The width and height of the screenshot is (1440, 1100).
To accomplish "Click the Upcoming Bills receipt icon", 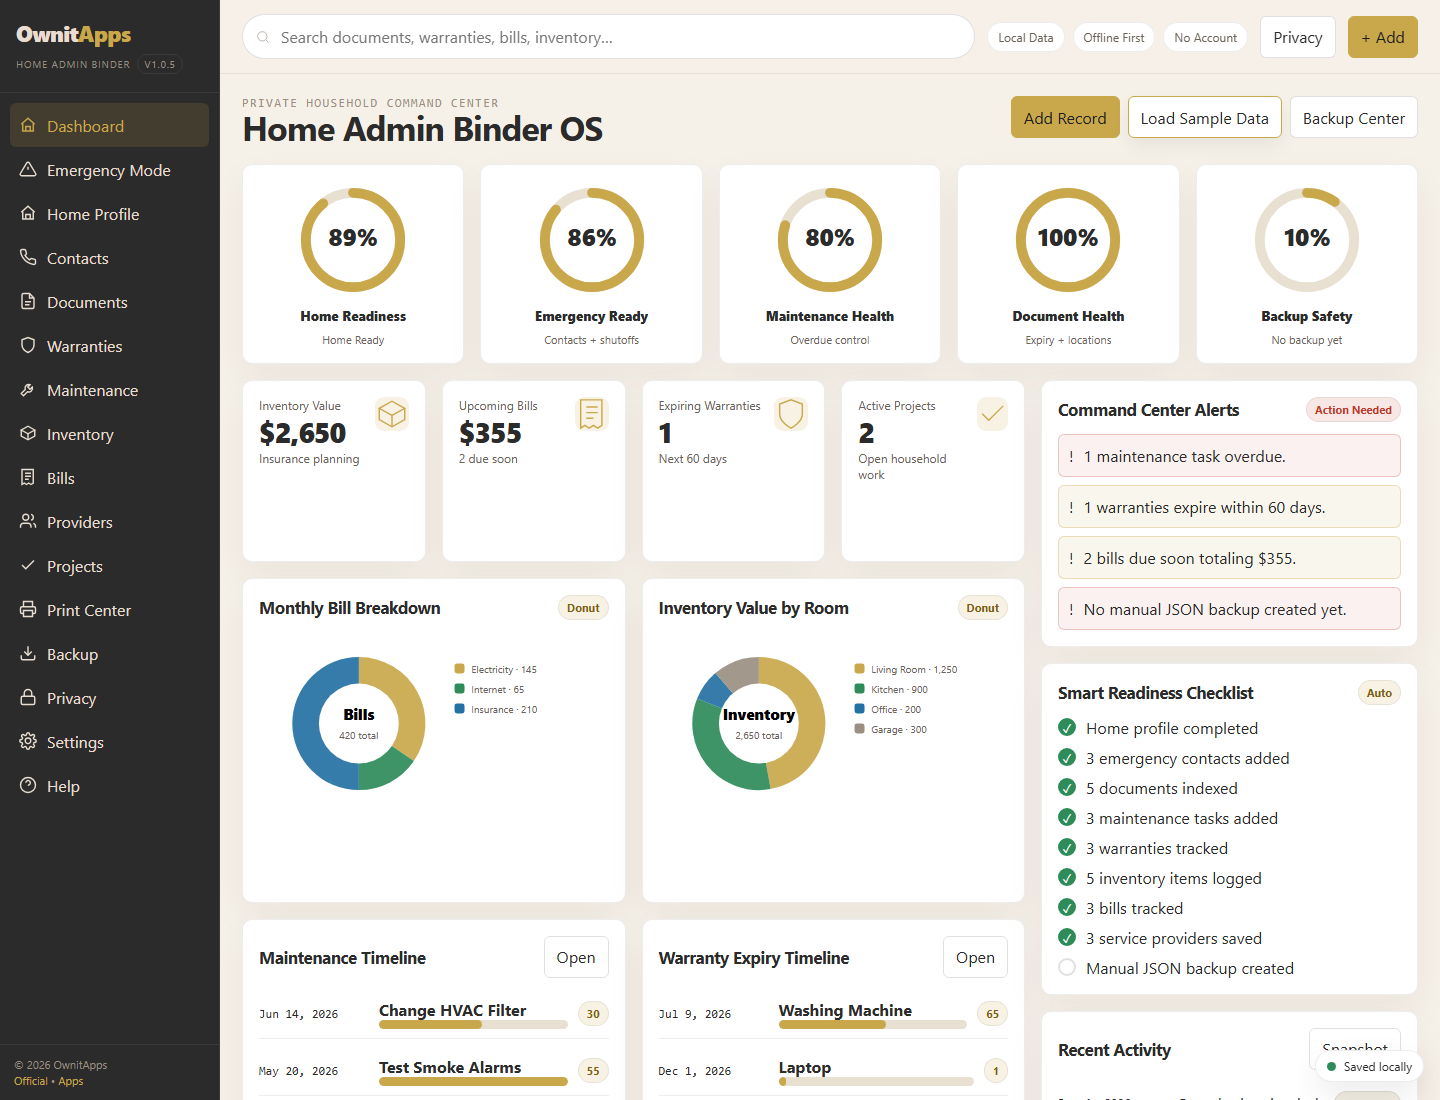I will click(592, 414).
